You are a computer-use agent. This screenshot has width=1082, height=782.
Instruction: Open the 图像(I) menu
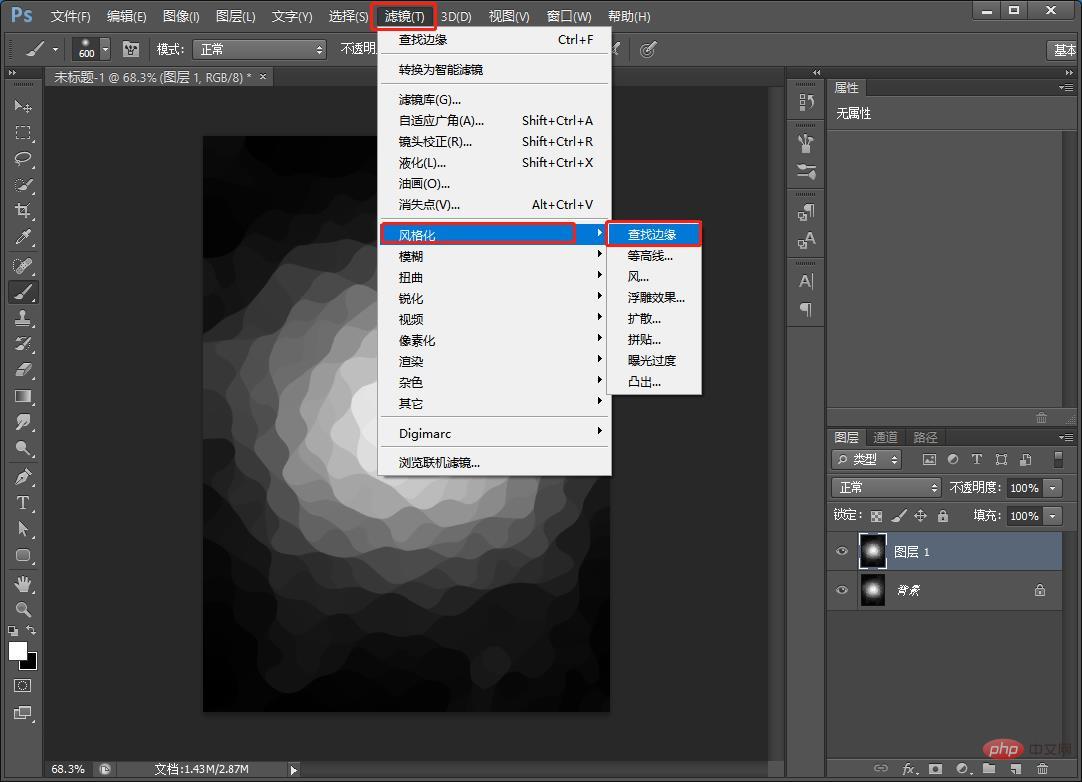tap(181, 16)
